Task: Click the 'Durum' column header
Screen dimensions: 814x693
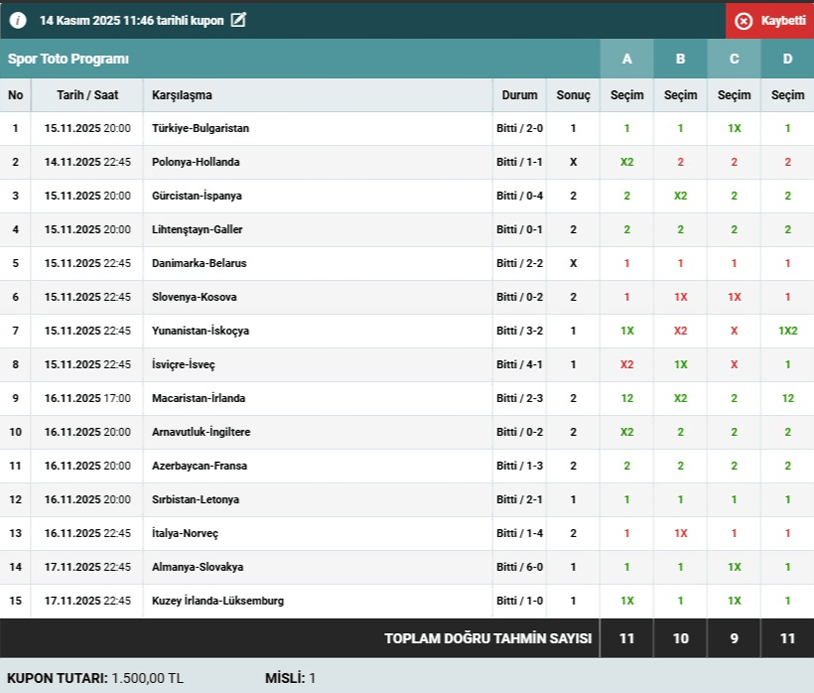Action: (x=519, y=95)
